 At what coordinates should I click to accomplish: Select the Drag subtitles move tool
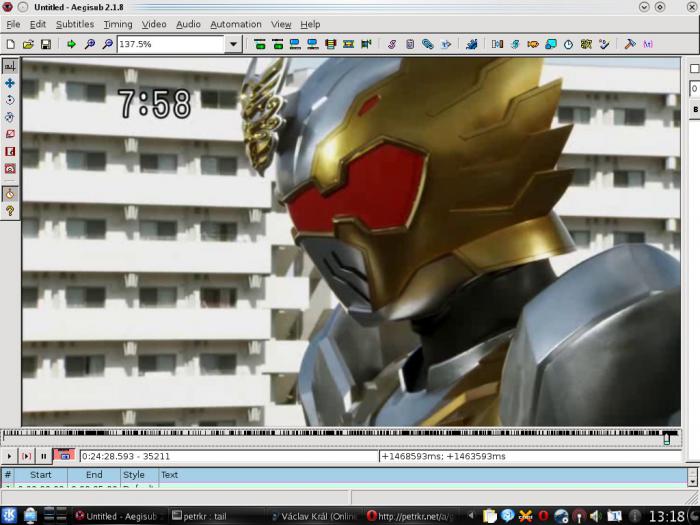click(x=10, y=83)
